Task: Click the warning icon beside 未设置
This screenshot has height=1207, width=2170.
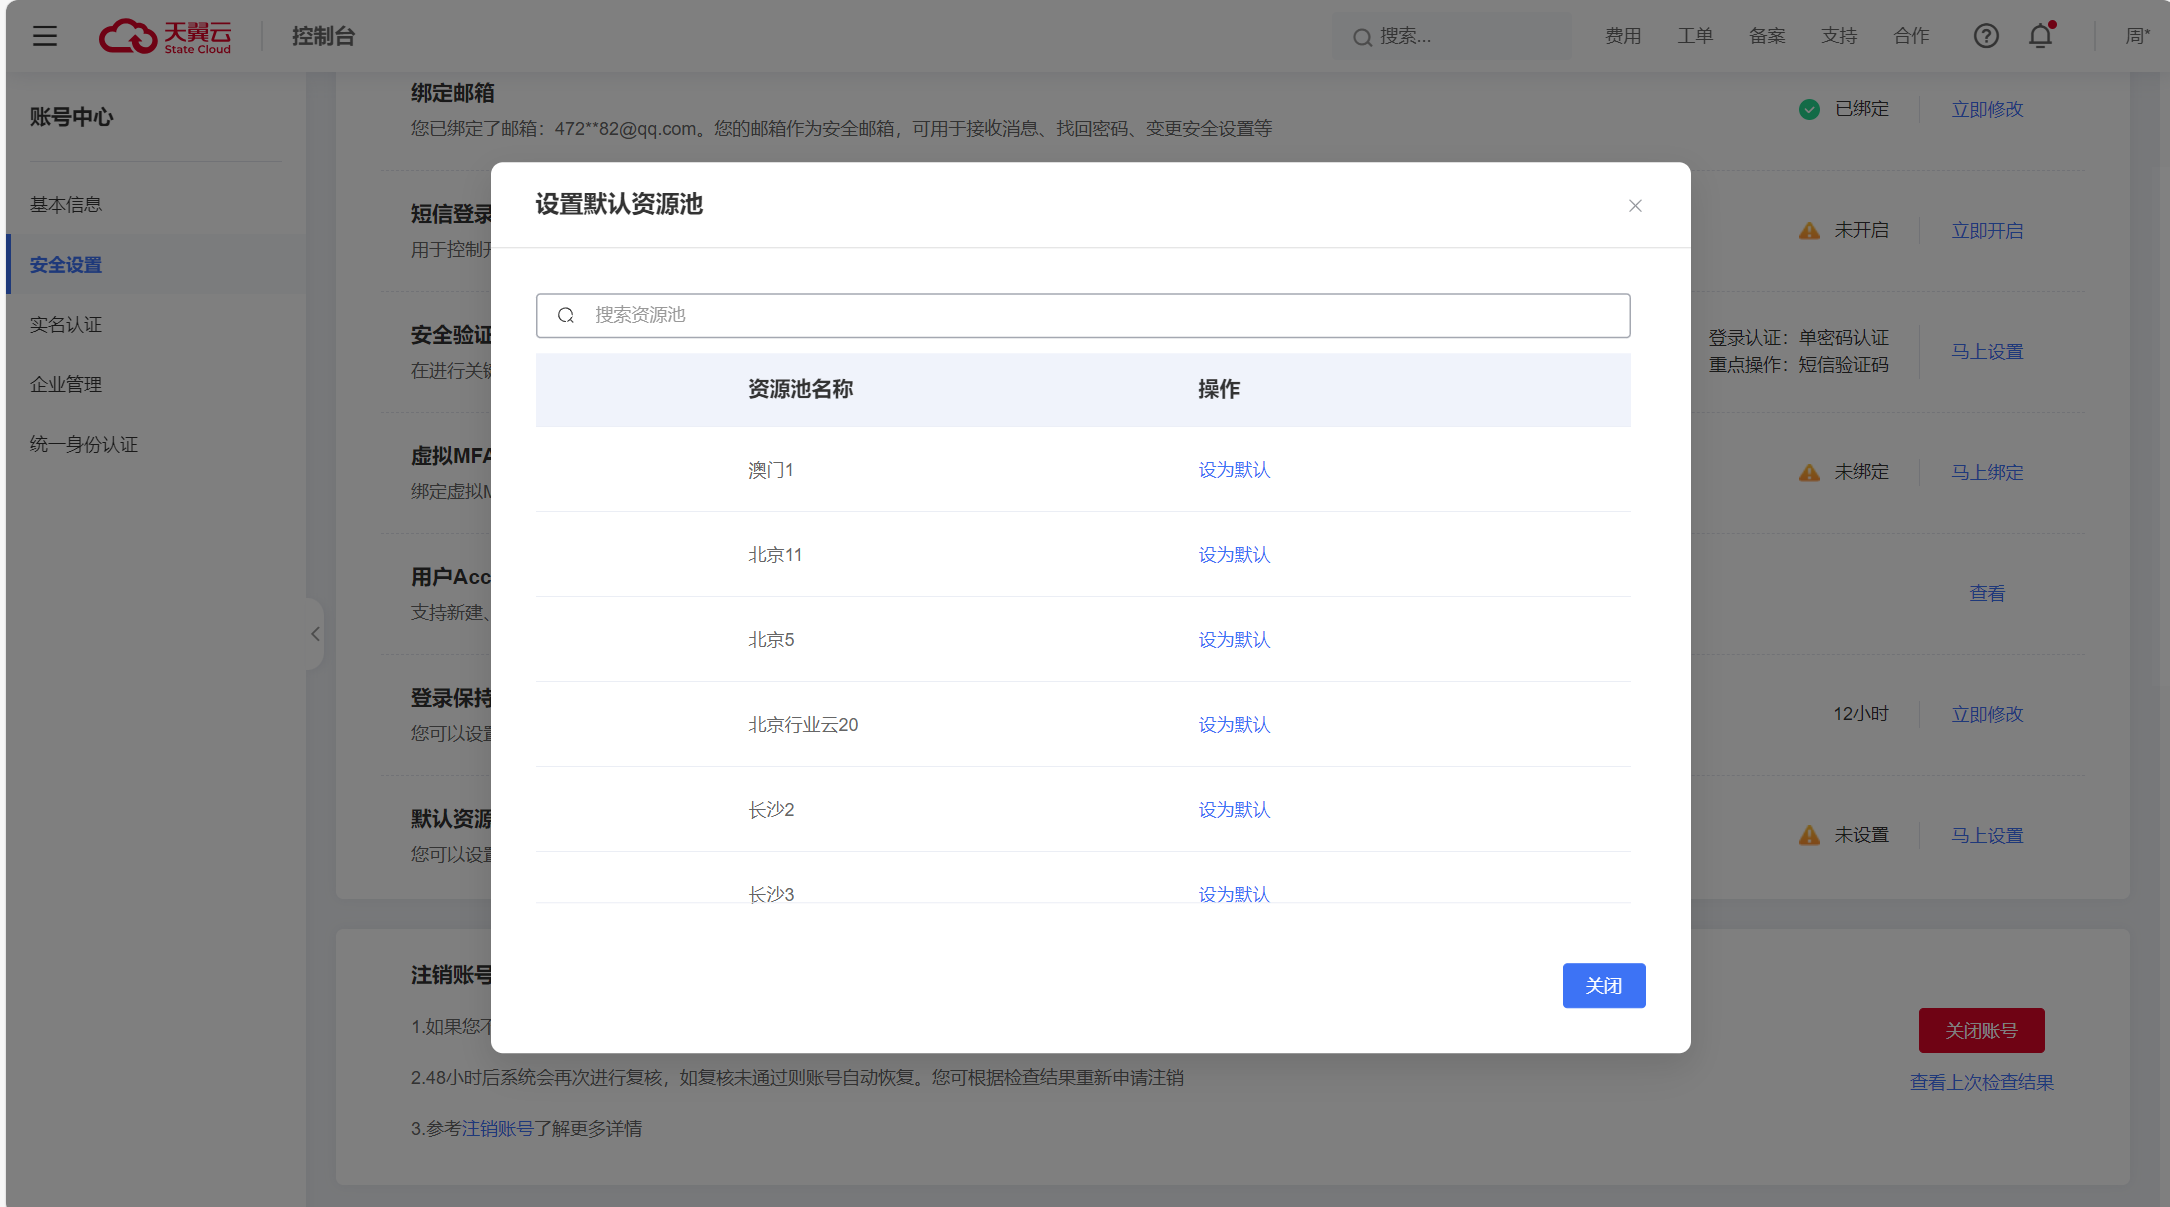Action: [x=1809, y=835]
